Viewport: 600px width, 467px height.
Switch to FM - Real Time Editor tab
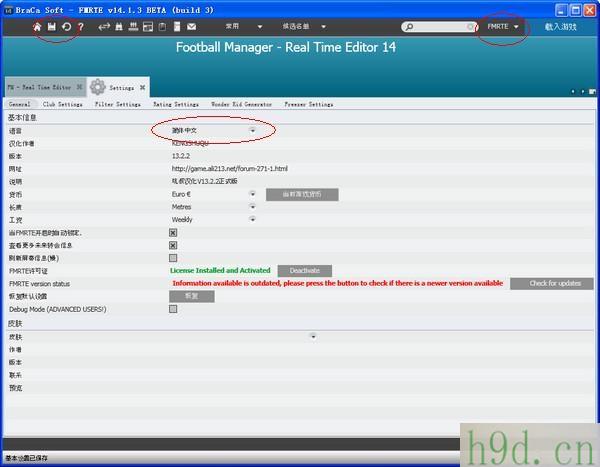(x=39, y=87)
